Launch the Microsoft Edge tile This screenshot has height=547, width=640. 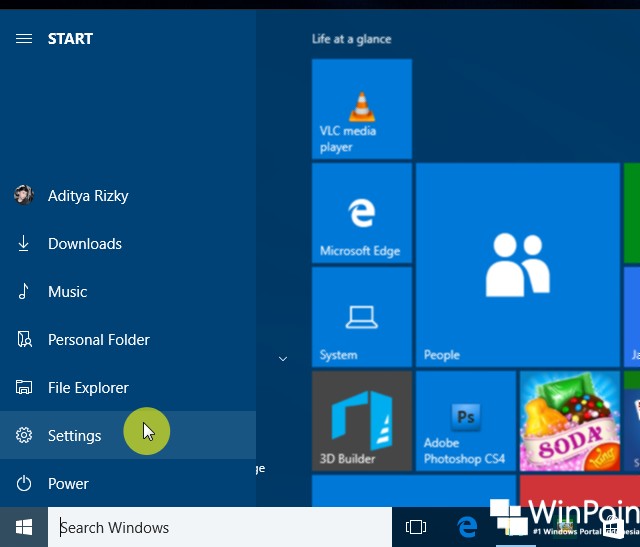tap(362, 213)
